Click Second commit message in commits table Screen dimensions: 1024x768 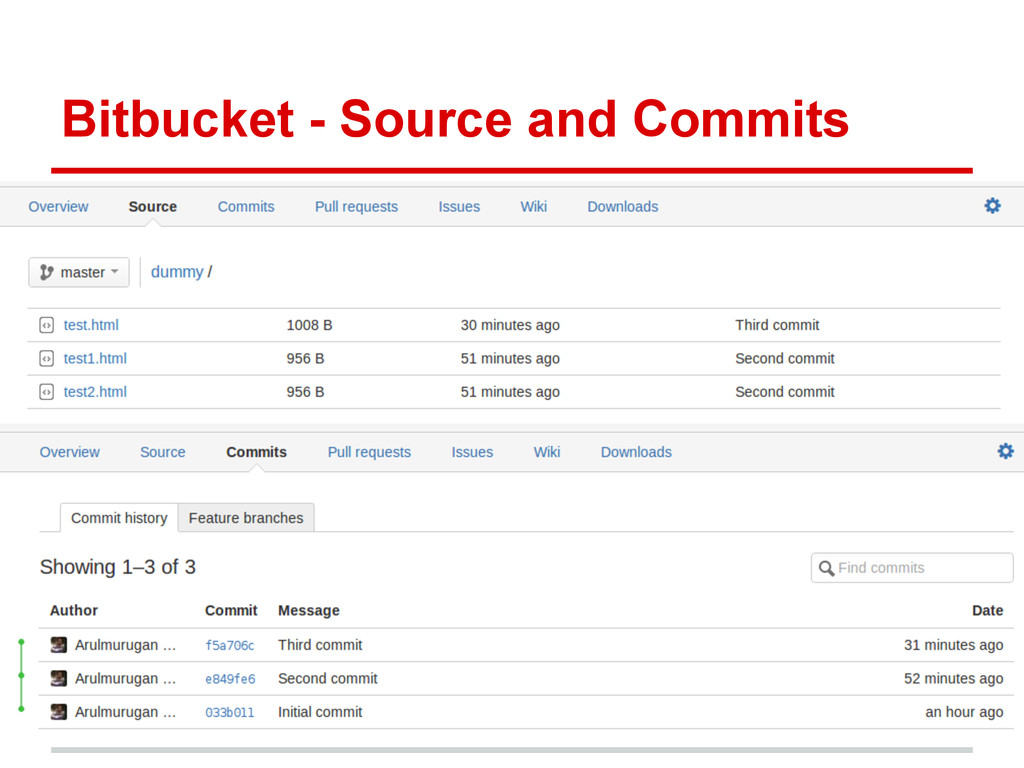[x=328, y=679]
